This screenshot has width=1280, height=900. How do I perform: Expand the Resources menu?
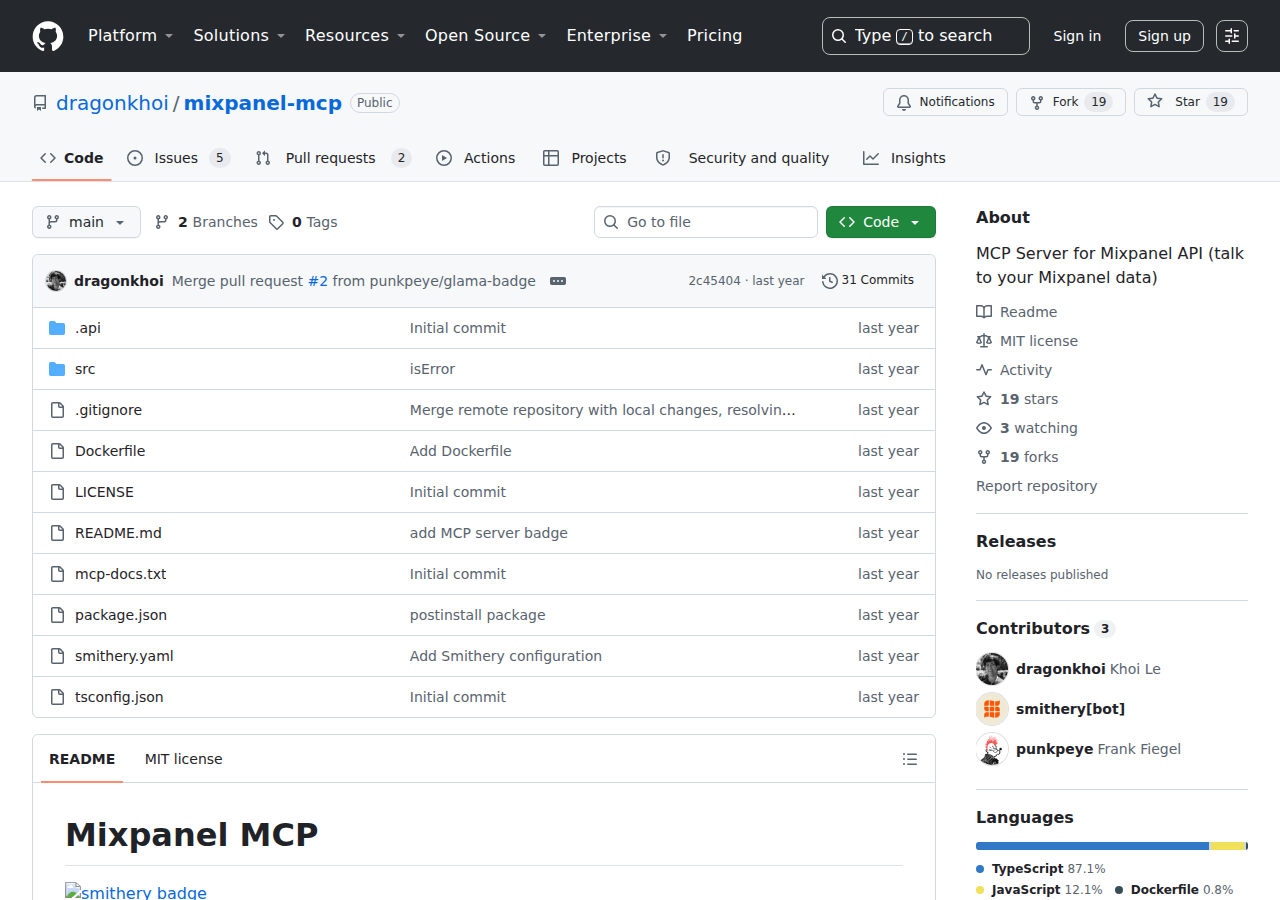pyautogui.click(x=355, y=36)
